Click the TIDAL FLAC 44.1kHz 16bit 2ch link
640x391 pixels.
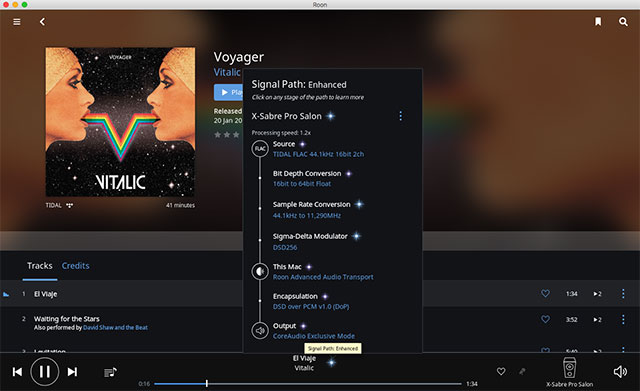click(x=318, y=154)
